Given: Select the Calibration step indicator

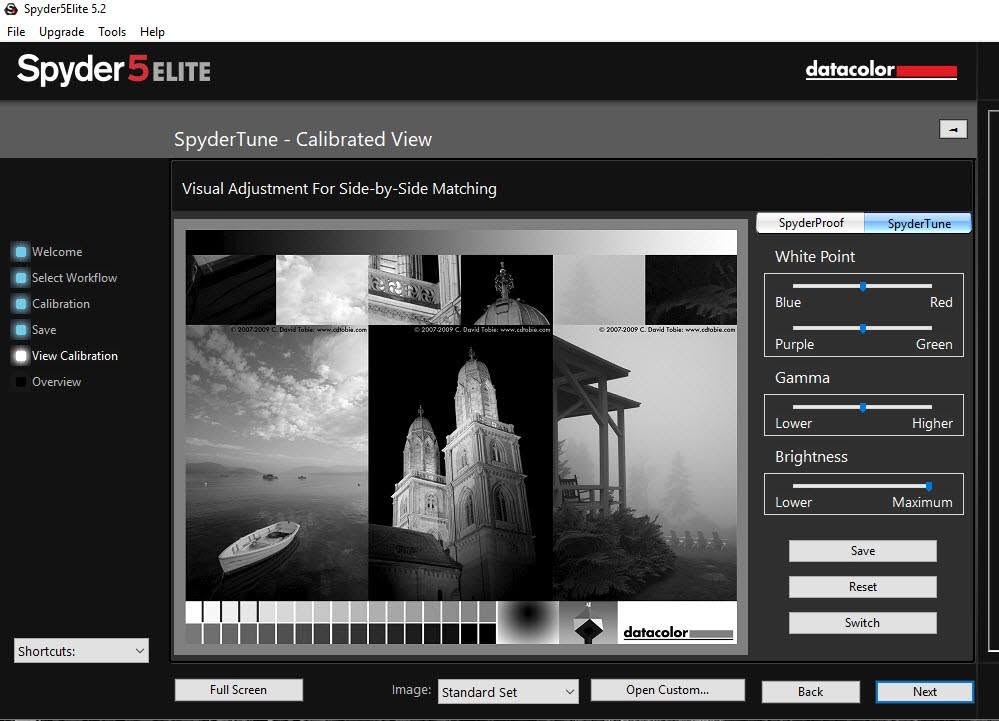Looking at the screenshot, I should pos(21,304).
